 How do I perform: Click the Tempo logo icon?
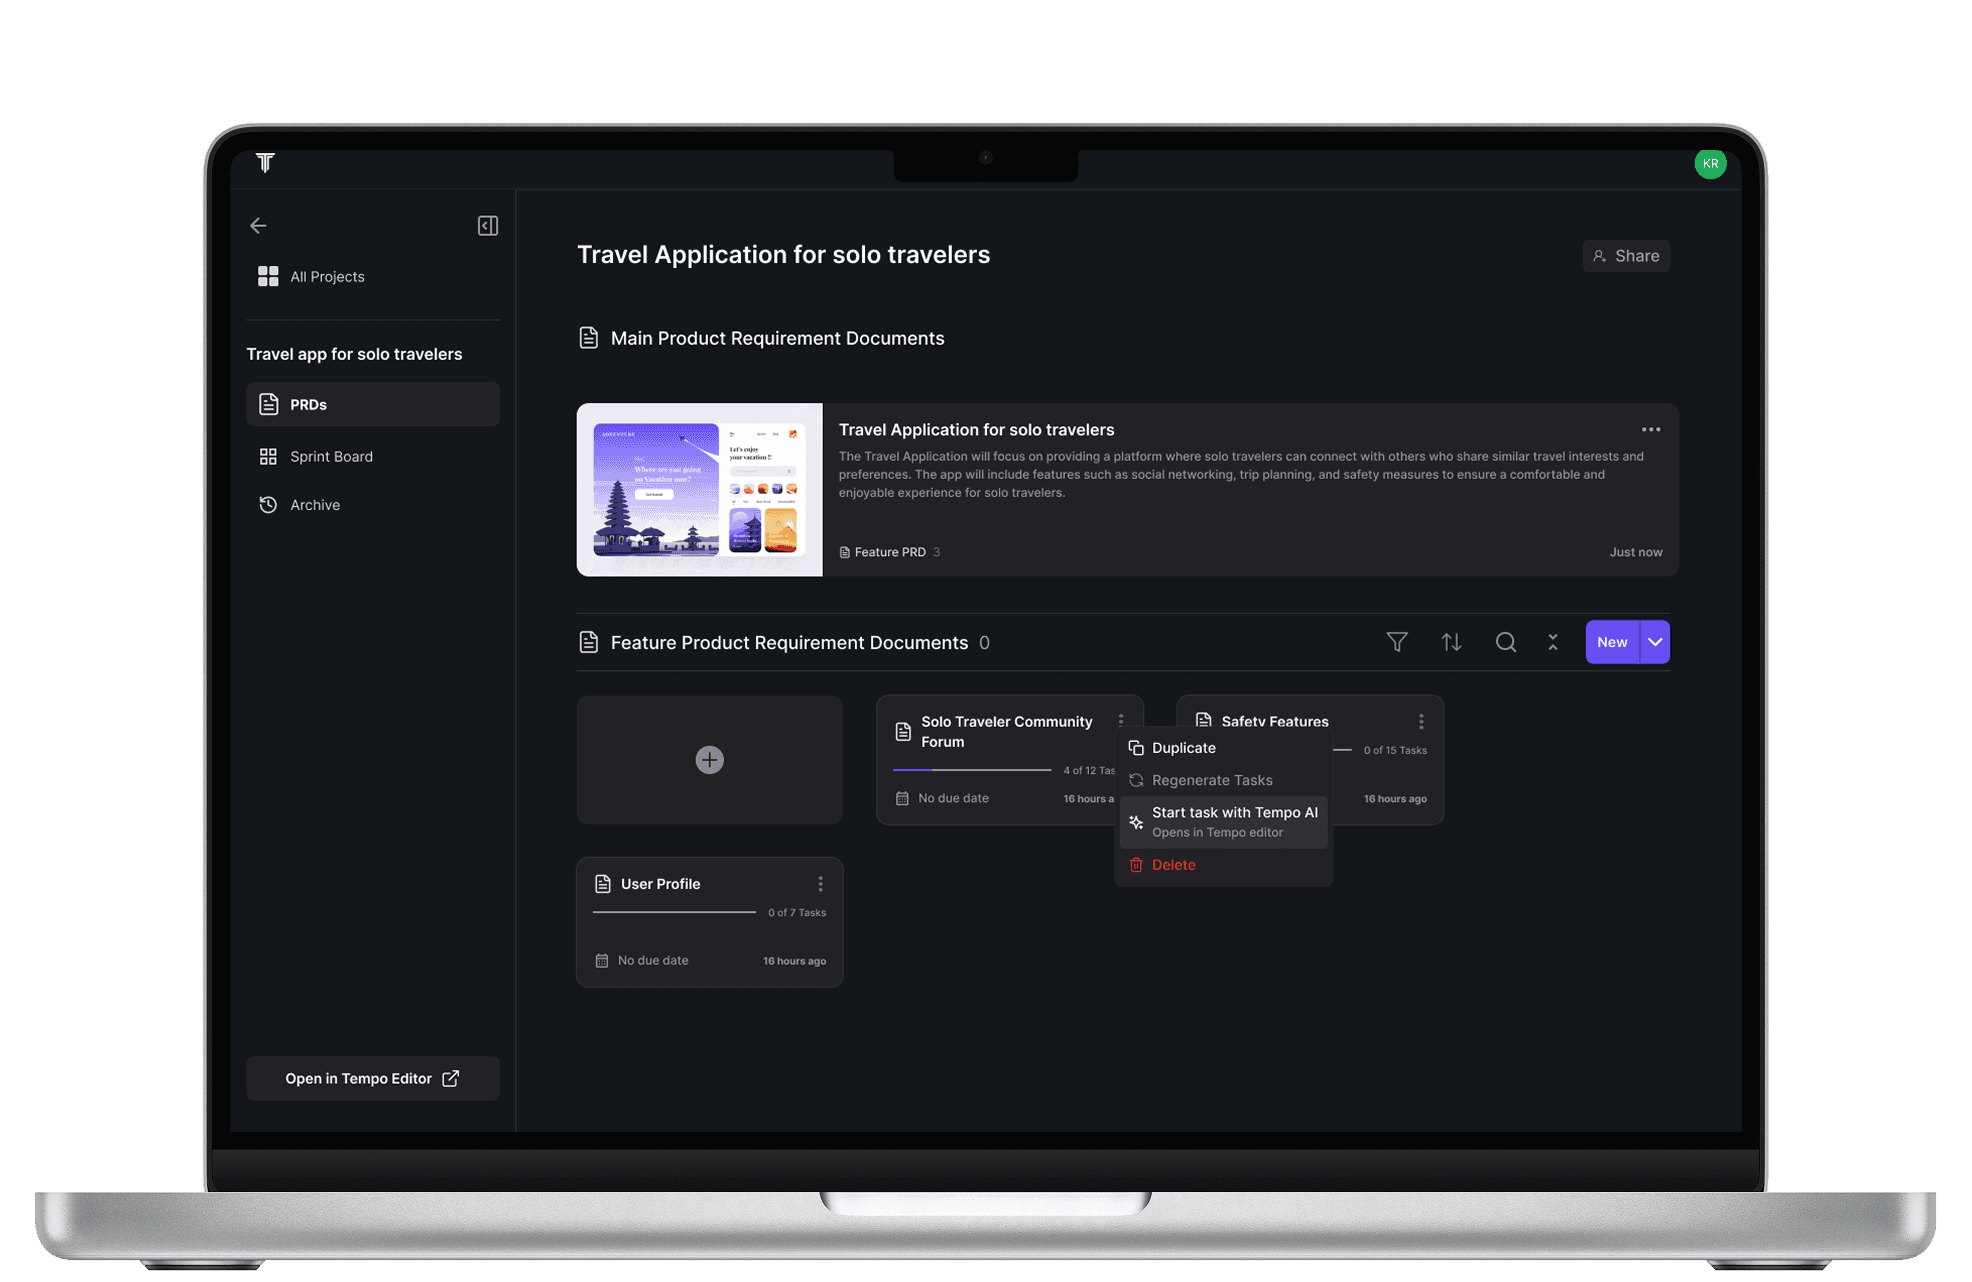(265, 163)
